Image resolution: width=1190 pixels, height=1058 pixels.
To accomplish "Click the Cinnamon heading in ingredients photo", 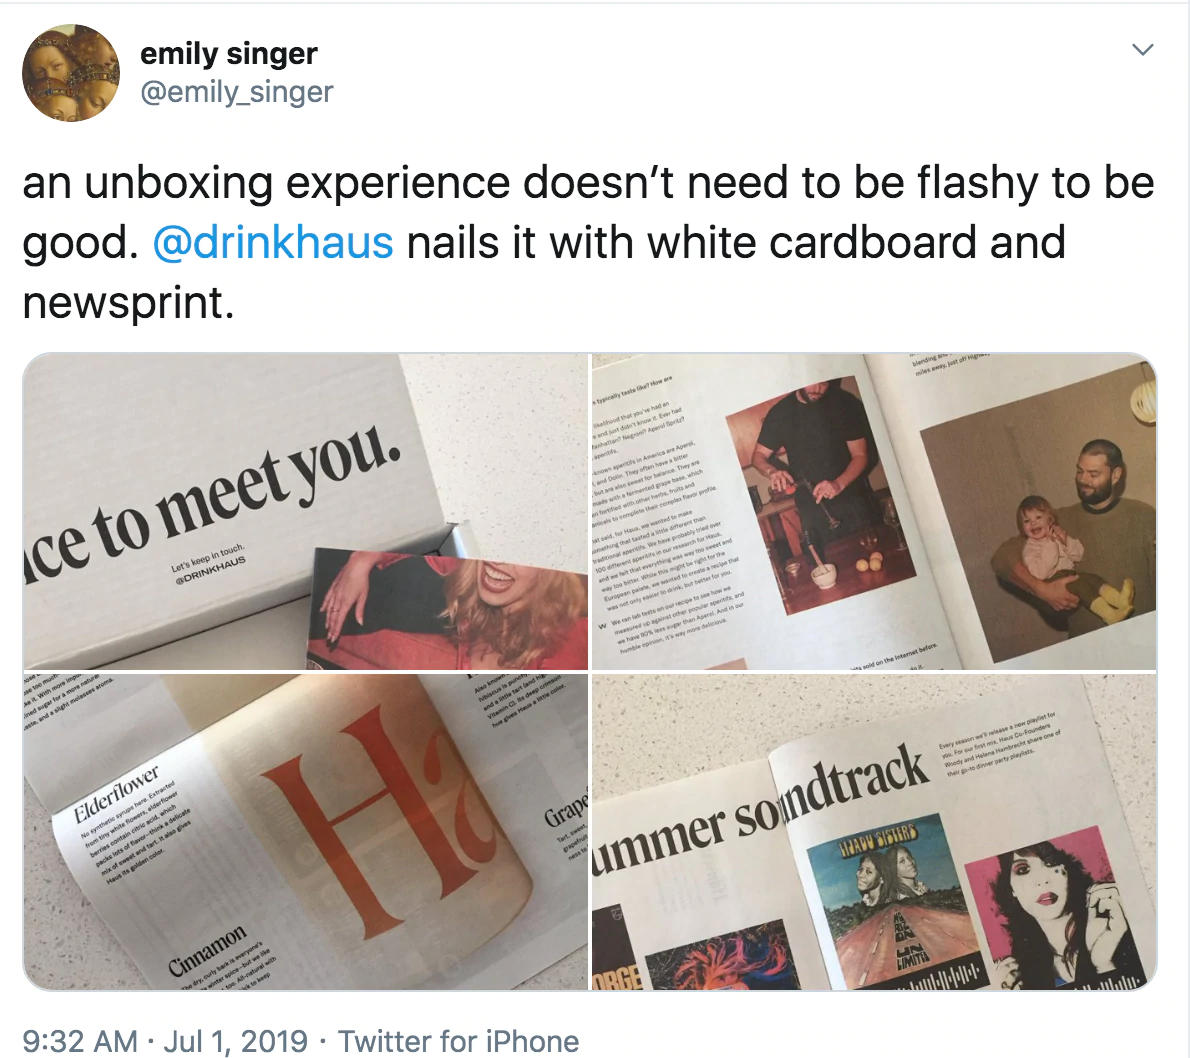I will (x=207, y=949).
